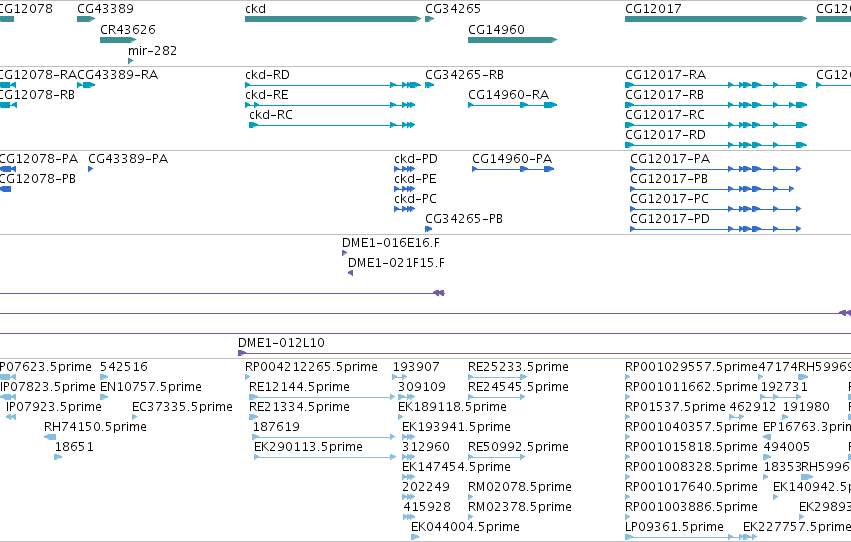
Task: Select the CG12017 gene bar
Action: (x=716, y=19)
